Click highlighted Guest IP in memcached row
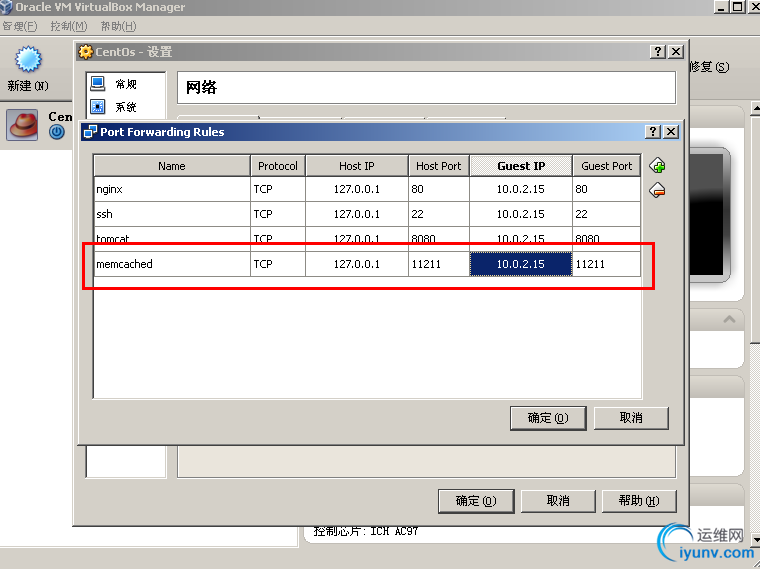The height and width of the screenshot is (569, 760). click(x=521, y=264)
